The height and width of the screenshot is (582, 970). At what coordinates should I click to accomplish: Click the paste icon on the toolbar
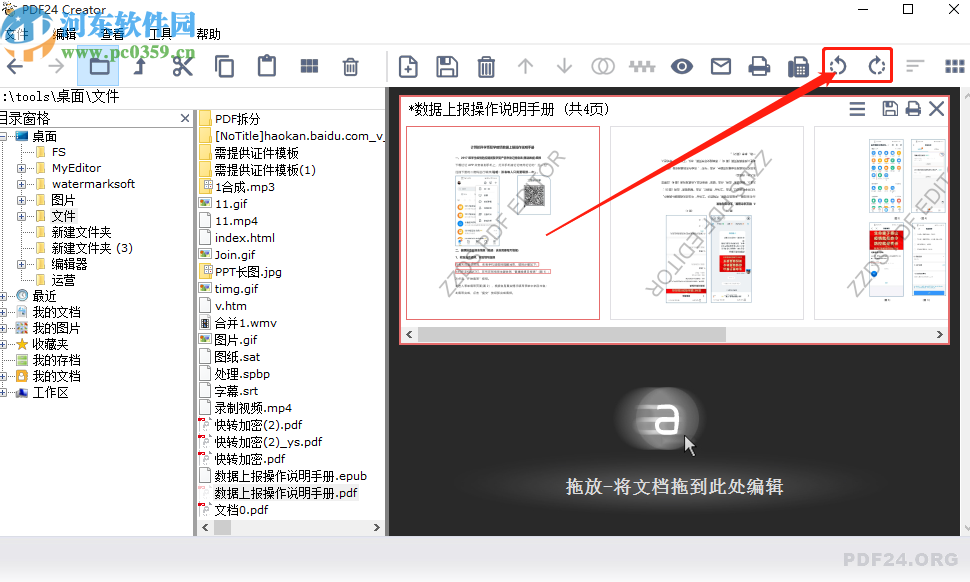pos(266,66)
